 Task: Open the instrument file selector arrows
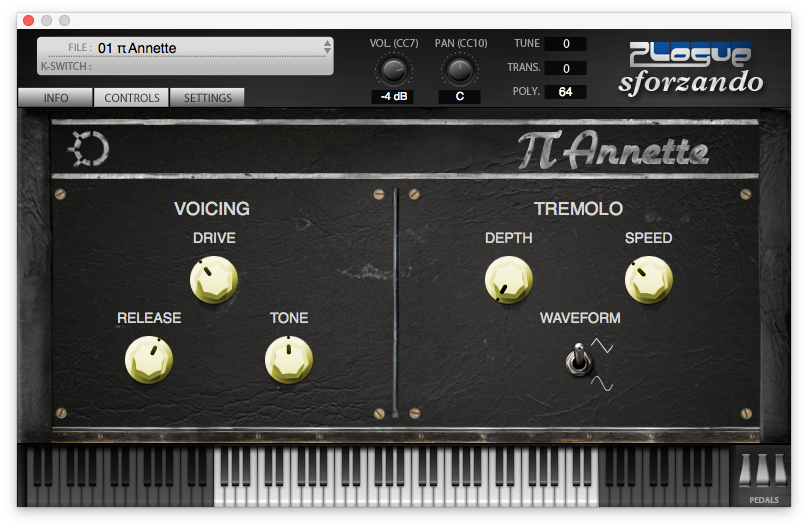click(327, 47)
